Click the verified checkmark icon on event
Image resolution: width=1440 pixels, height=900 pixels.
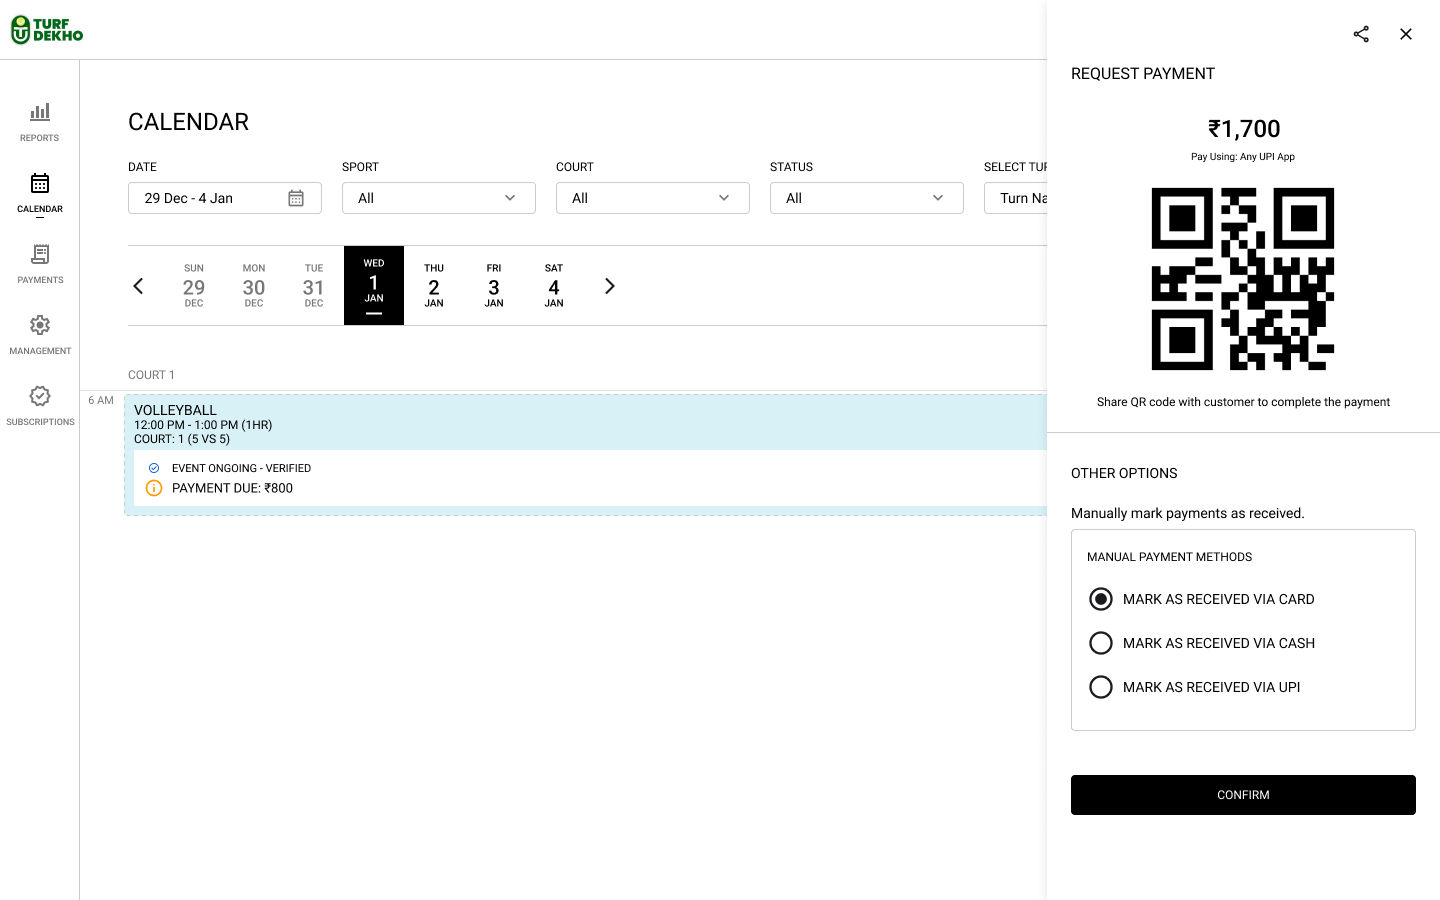coord(154,468)
